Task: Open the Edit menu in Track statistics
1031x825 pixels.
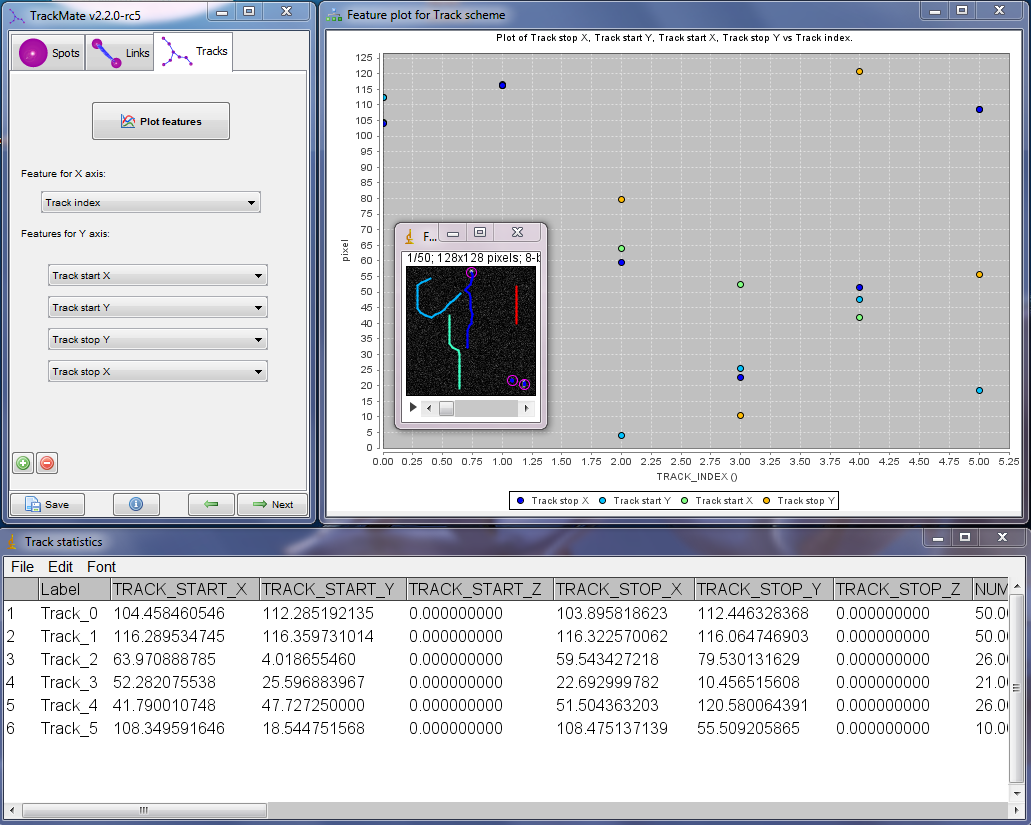Action: point(60,567)
